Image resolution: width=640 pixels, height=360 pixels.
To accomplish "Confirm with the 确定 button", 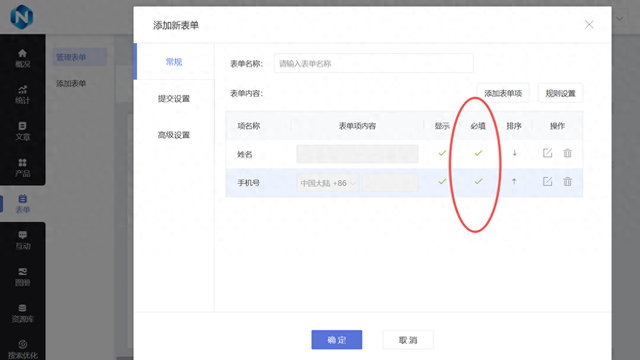I will pyautogui.click(x=337, y=340).
